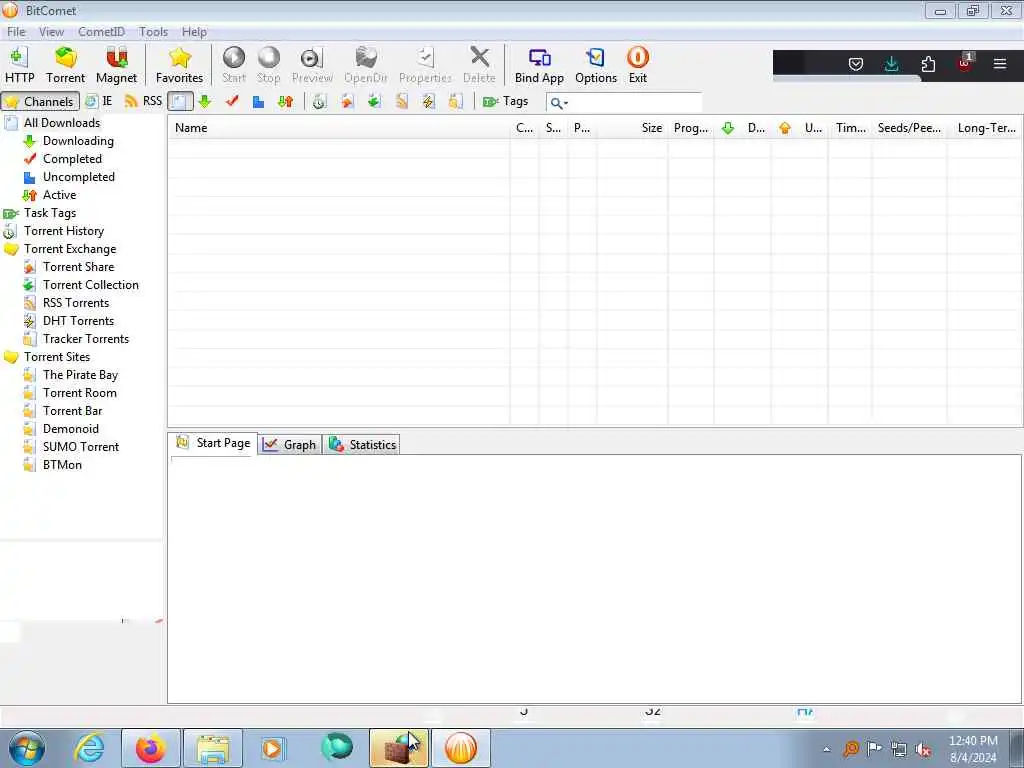
Task: Sort by the Seeds/Peers column header
Action: tap(909, 128)
